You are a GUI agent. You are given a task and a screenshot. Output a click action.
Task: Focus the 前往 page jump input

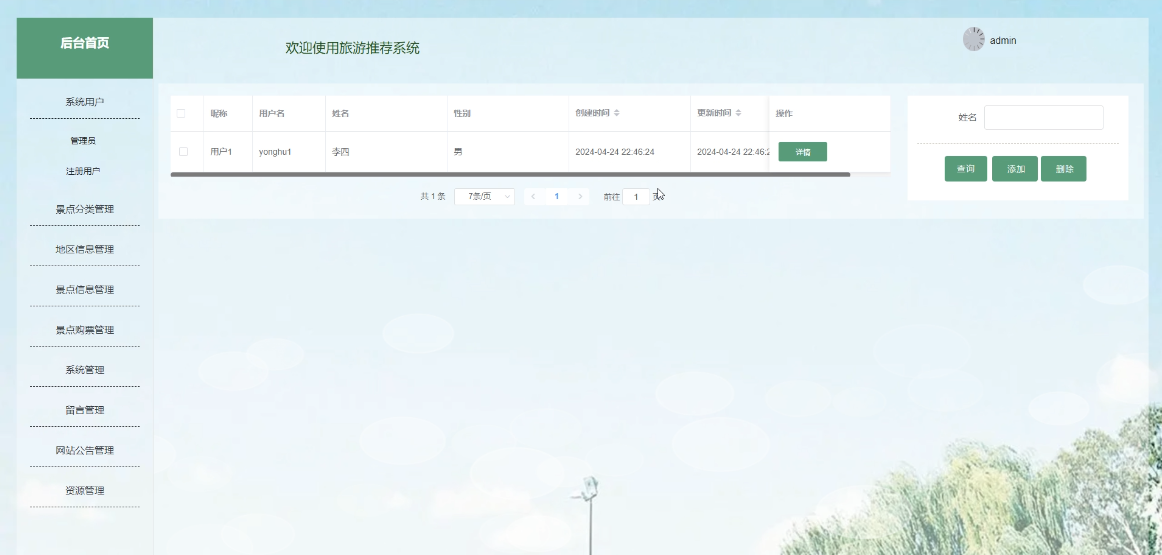pos(636,197)
